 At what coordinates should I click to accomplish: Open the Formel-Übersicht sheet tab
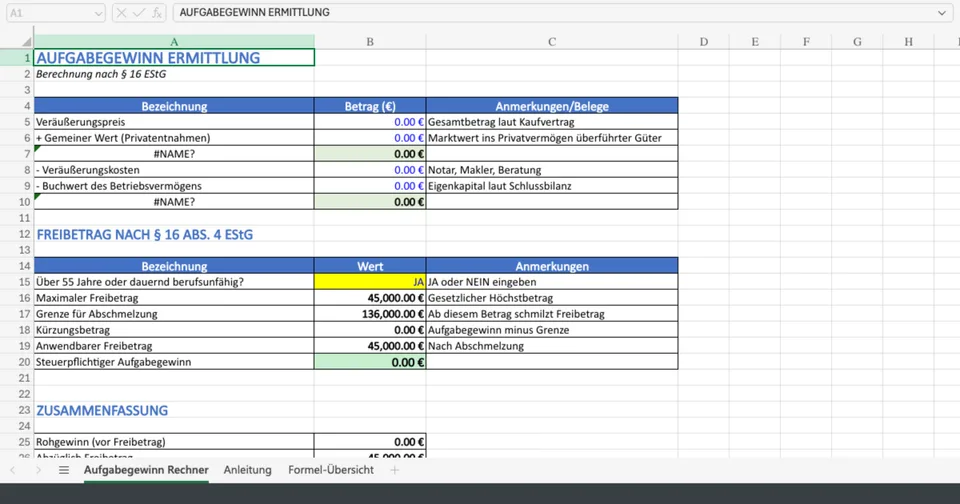(x=331, y=470)
